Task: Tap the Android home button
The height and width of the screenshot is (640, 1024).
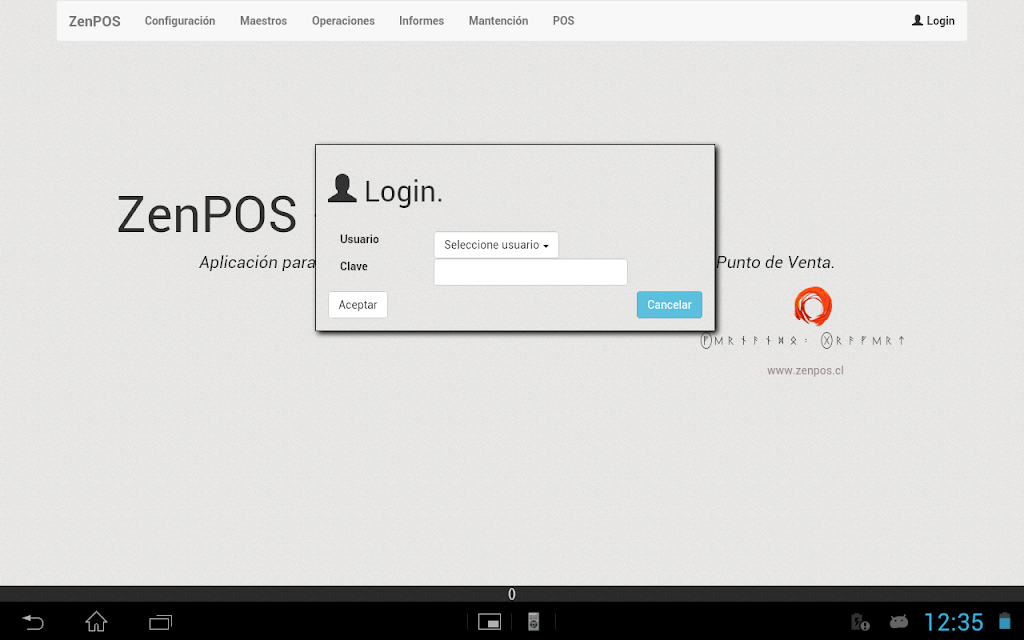Action: (x=96, y=622)
